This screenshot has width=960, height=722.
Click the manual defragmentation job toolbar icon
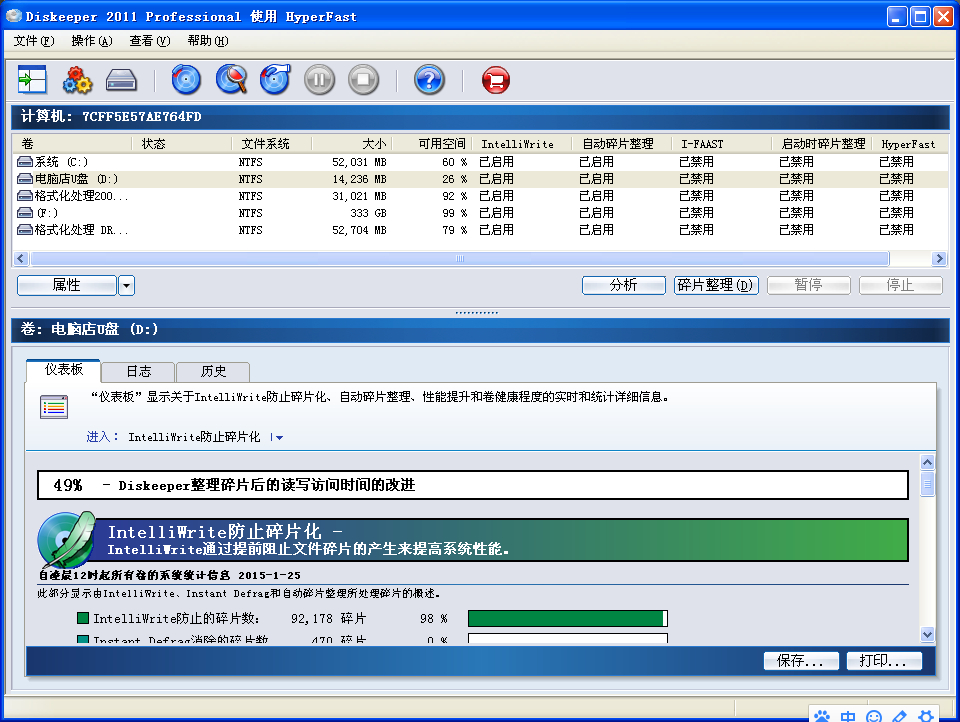[276, 80]
